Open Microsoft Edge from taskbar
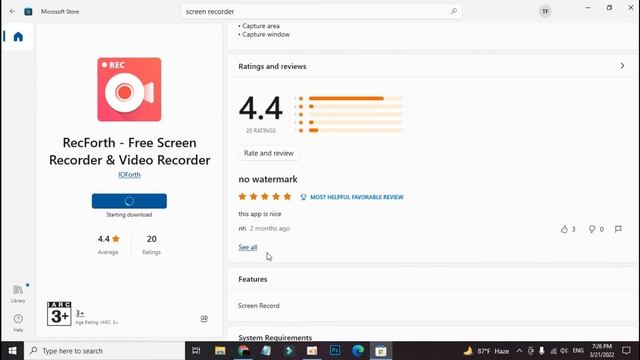This screenshot has width=640, height=360. coord(358,351)
